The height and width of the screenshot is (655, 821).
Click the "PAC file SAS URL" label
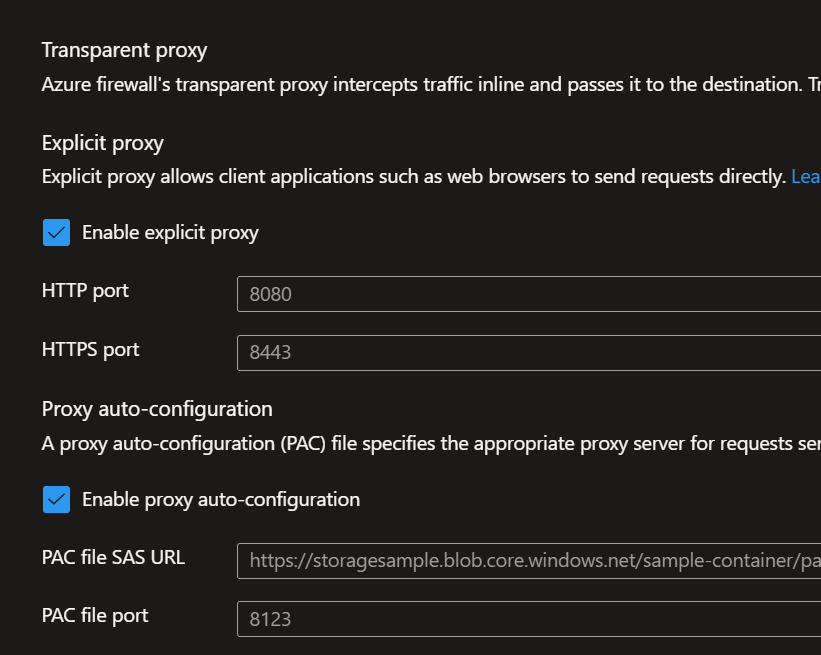pyautogui.click(x=113, y=557)
